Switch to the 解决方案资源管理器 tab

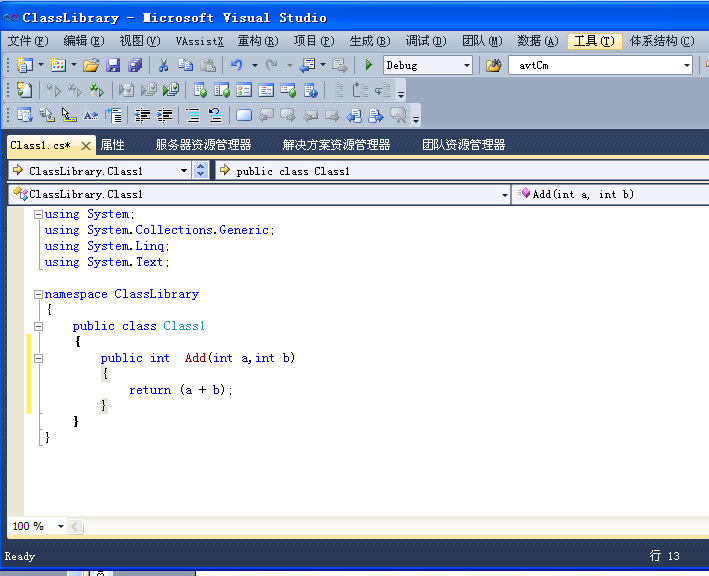[336, 145]
